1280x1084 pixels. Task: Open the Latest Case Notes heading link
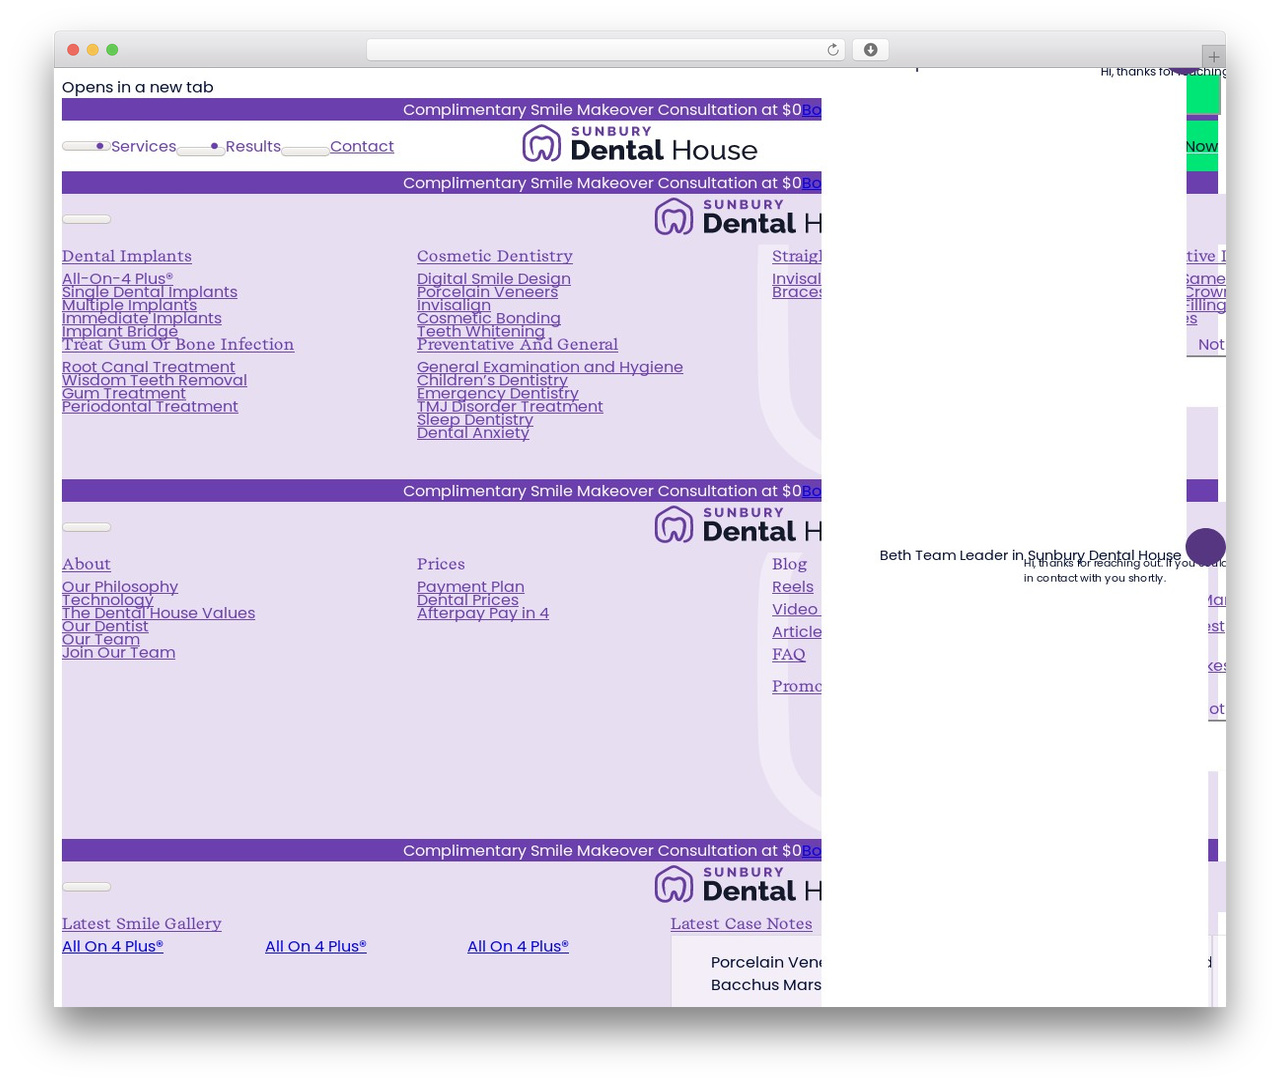click(x=741, y=923)
